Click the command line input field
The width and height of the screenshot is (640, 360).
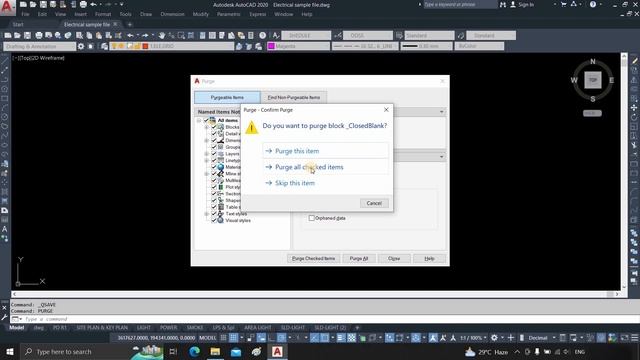tap(322, 319)
